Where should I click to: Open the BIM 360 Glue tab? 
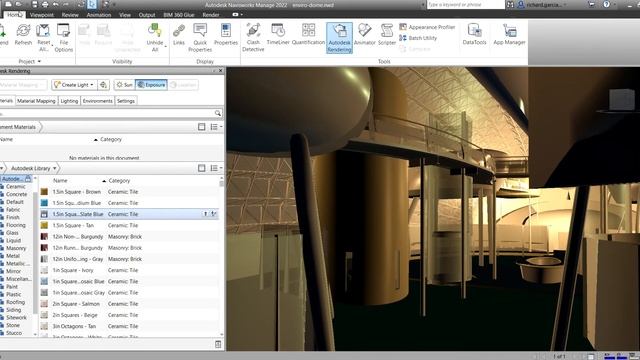click(179, 15)
